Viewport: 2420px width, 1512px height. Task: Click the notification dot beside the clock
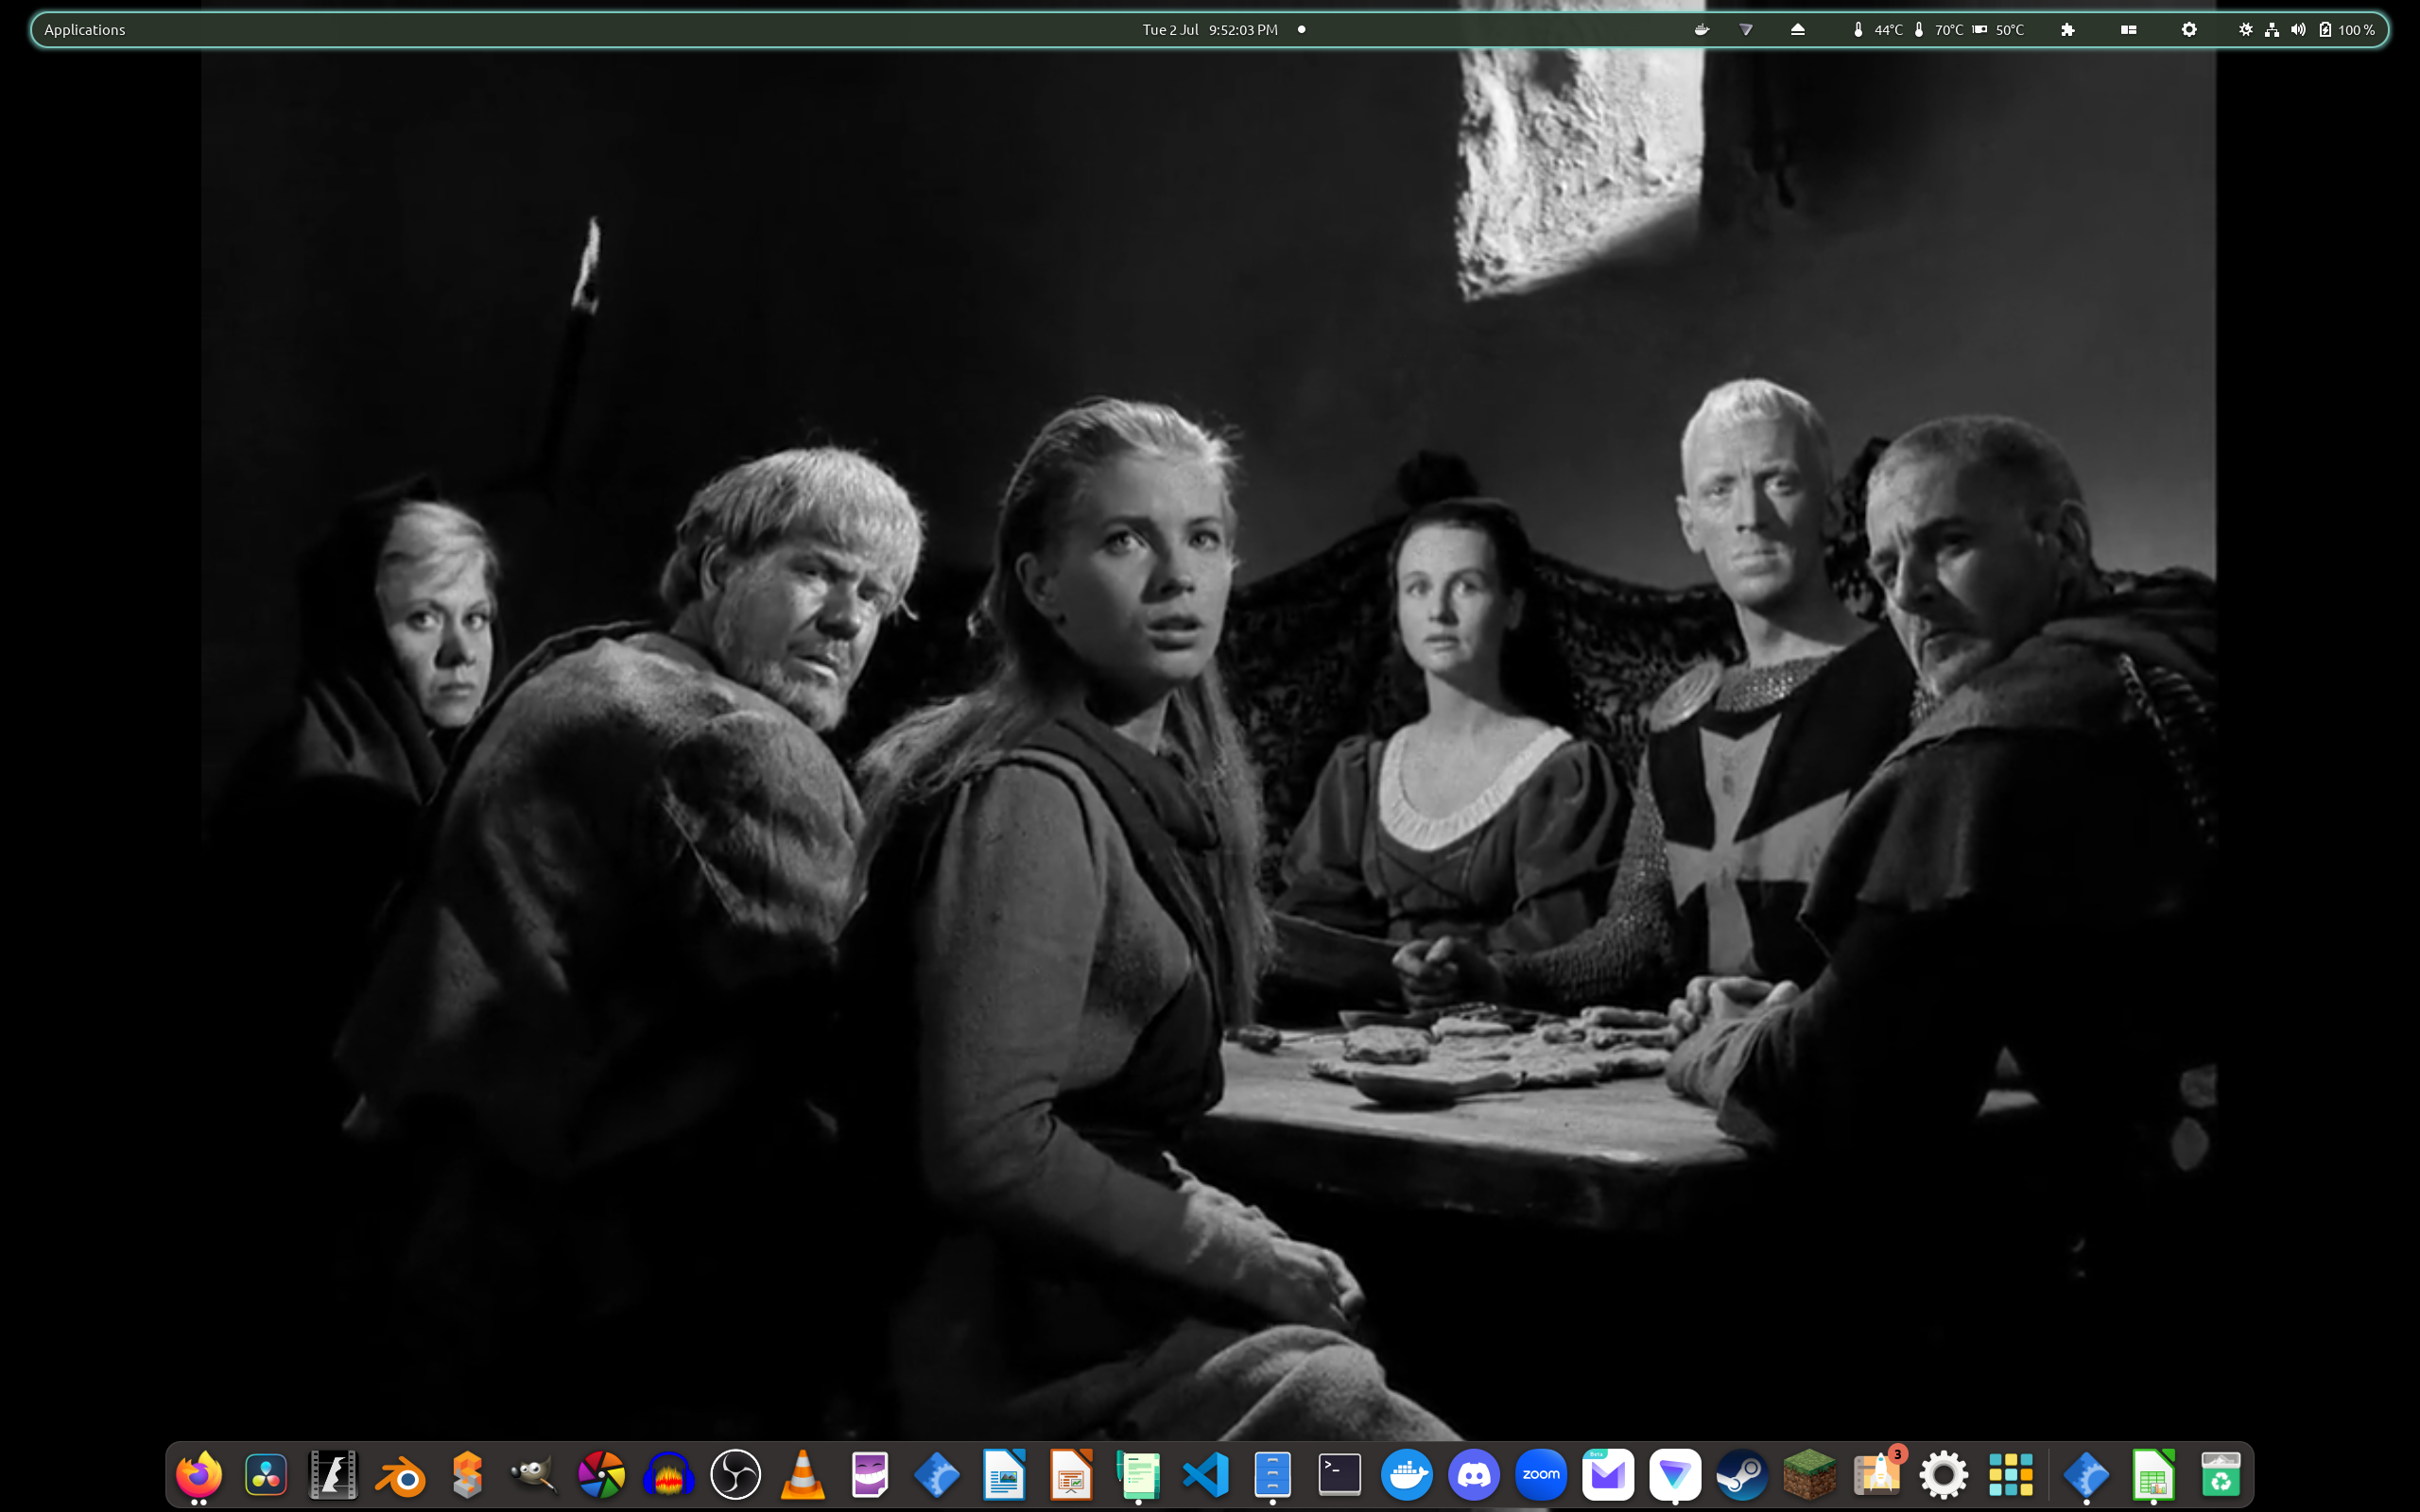pyautogui.click(x=1301, y=30)
